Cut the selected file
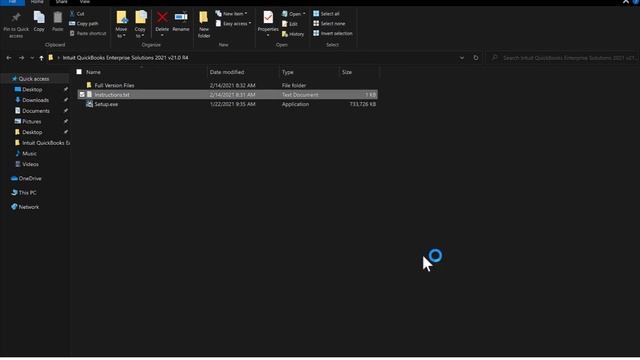The image size is (640, 360). tap(77, 14)
